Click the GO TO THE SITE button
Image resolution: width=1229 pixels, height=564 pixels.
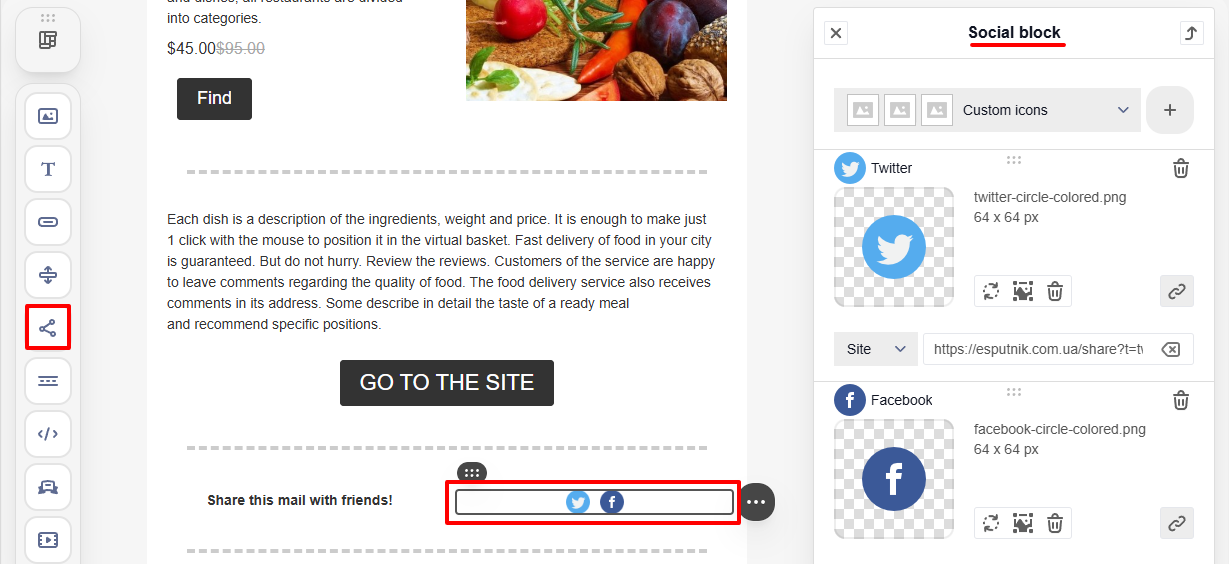pos(447,383)
